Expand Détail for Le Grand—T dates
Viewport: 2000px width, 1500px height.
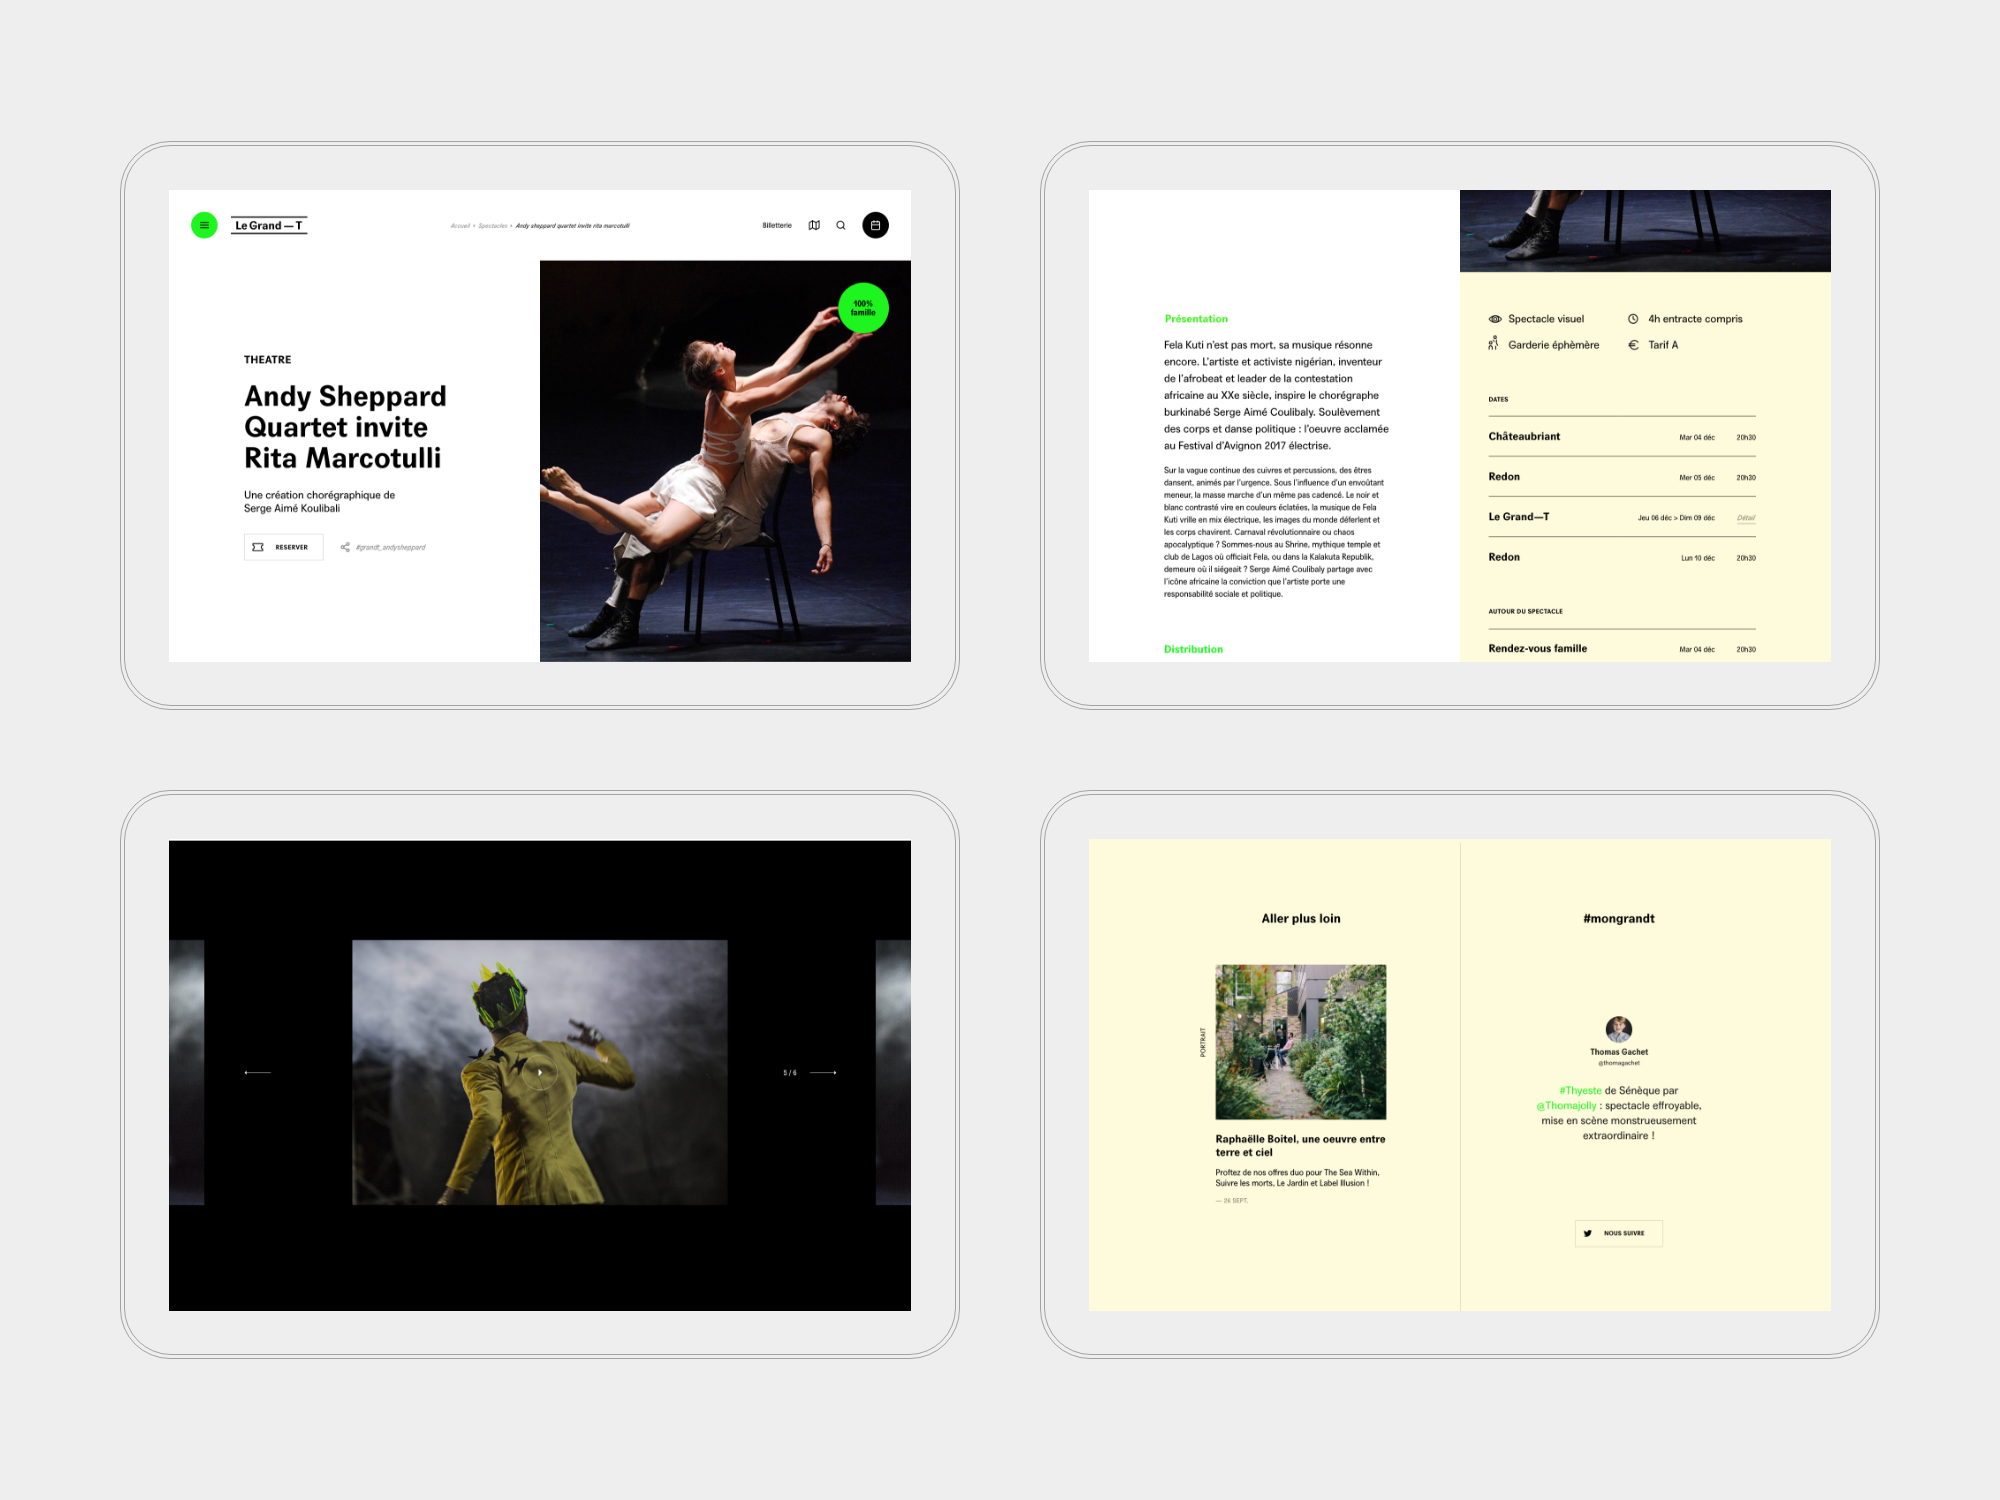coord(1746,518)
